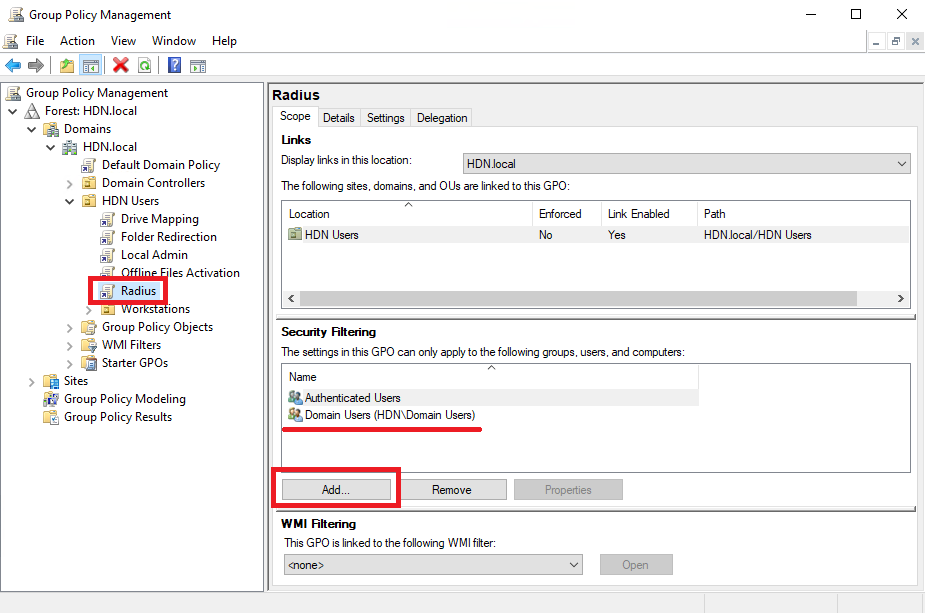Viewport: 925px width, 613px height.
Task: Click the console icon beside File menu
Action: click(11, 41)
